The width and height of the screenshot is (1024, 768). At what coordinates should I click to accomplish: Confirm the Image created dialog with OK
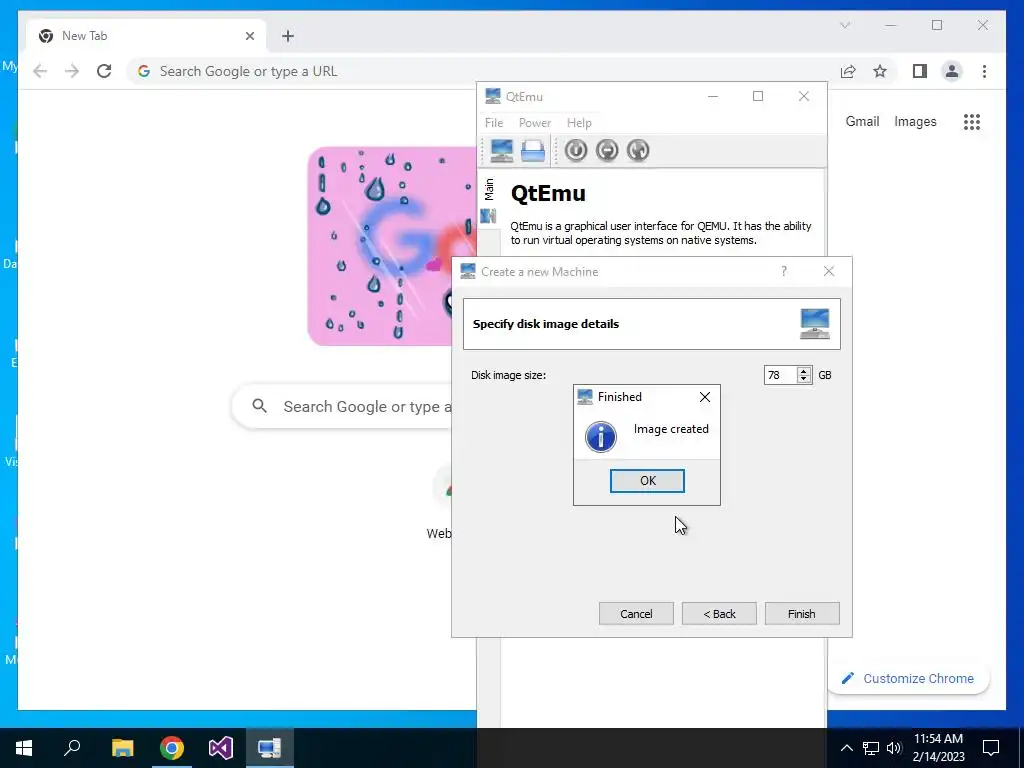pos(647,481)
